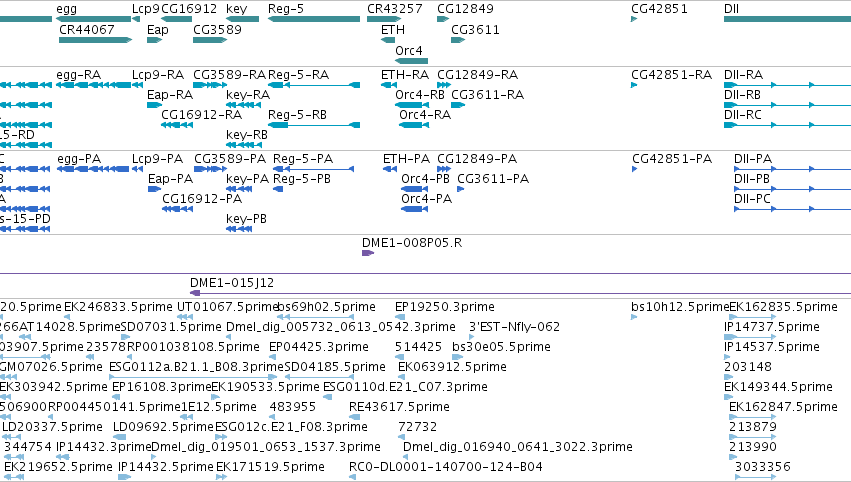Click the 3033356 EST label
The image size is (851, 482).
[x=763, y=467]
